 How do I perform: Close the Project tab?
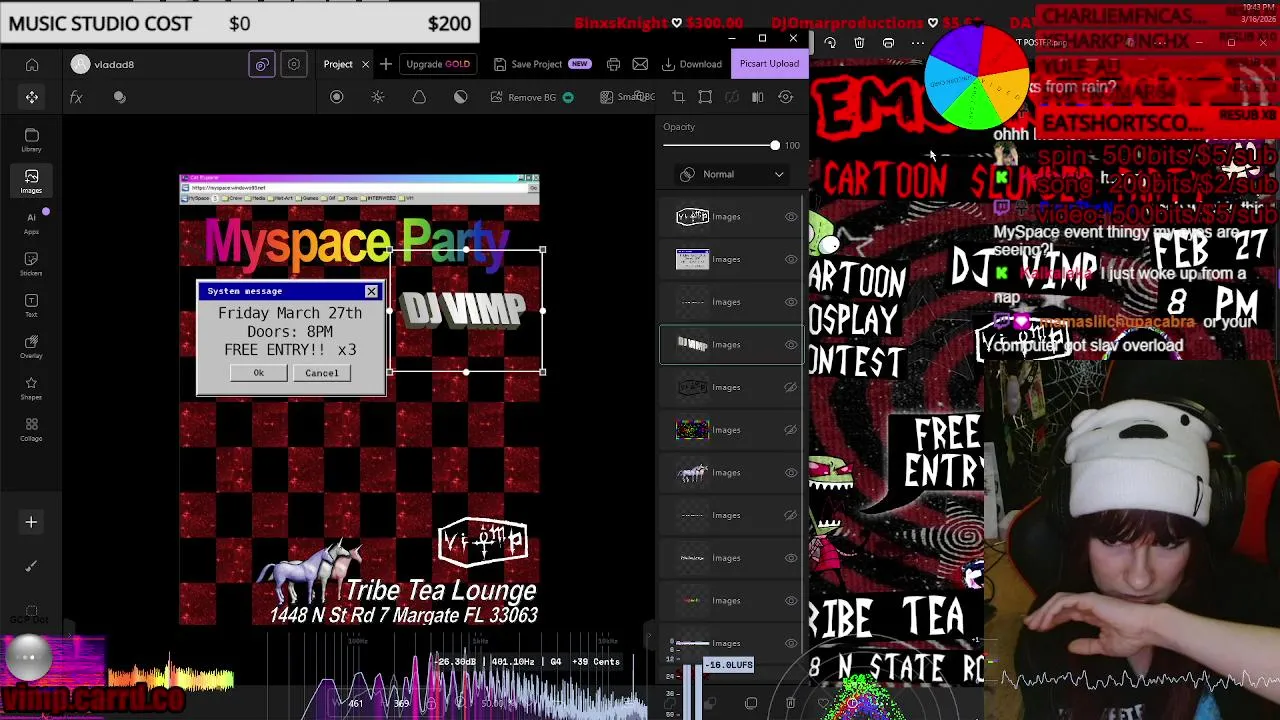365,64
